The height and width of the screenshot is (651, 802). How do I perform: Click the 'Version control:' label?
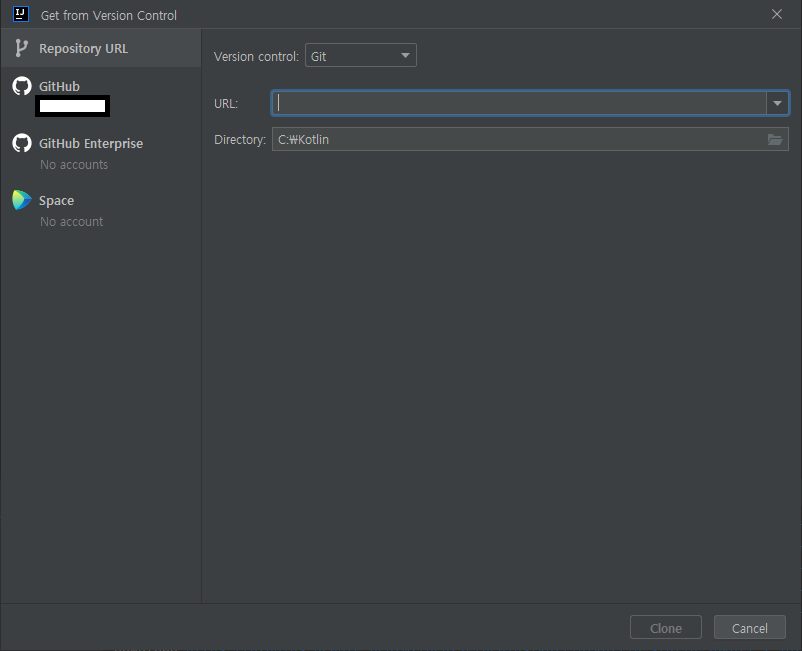[x=256, y=56]
